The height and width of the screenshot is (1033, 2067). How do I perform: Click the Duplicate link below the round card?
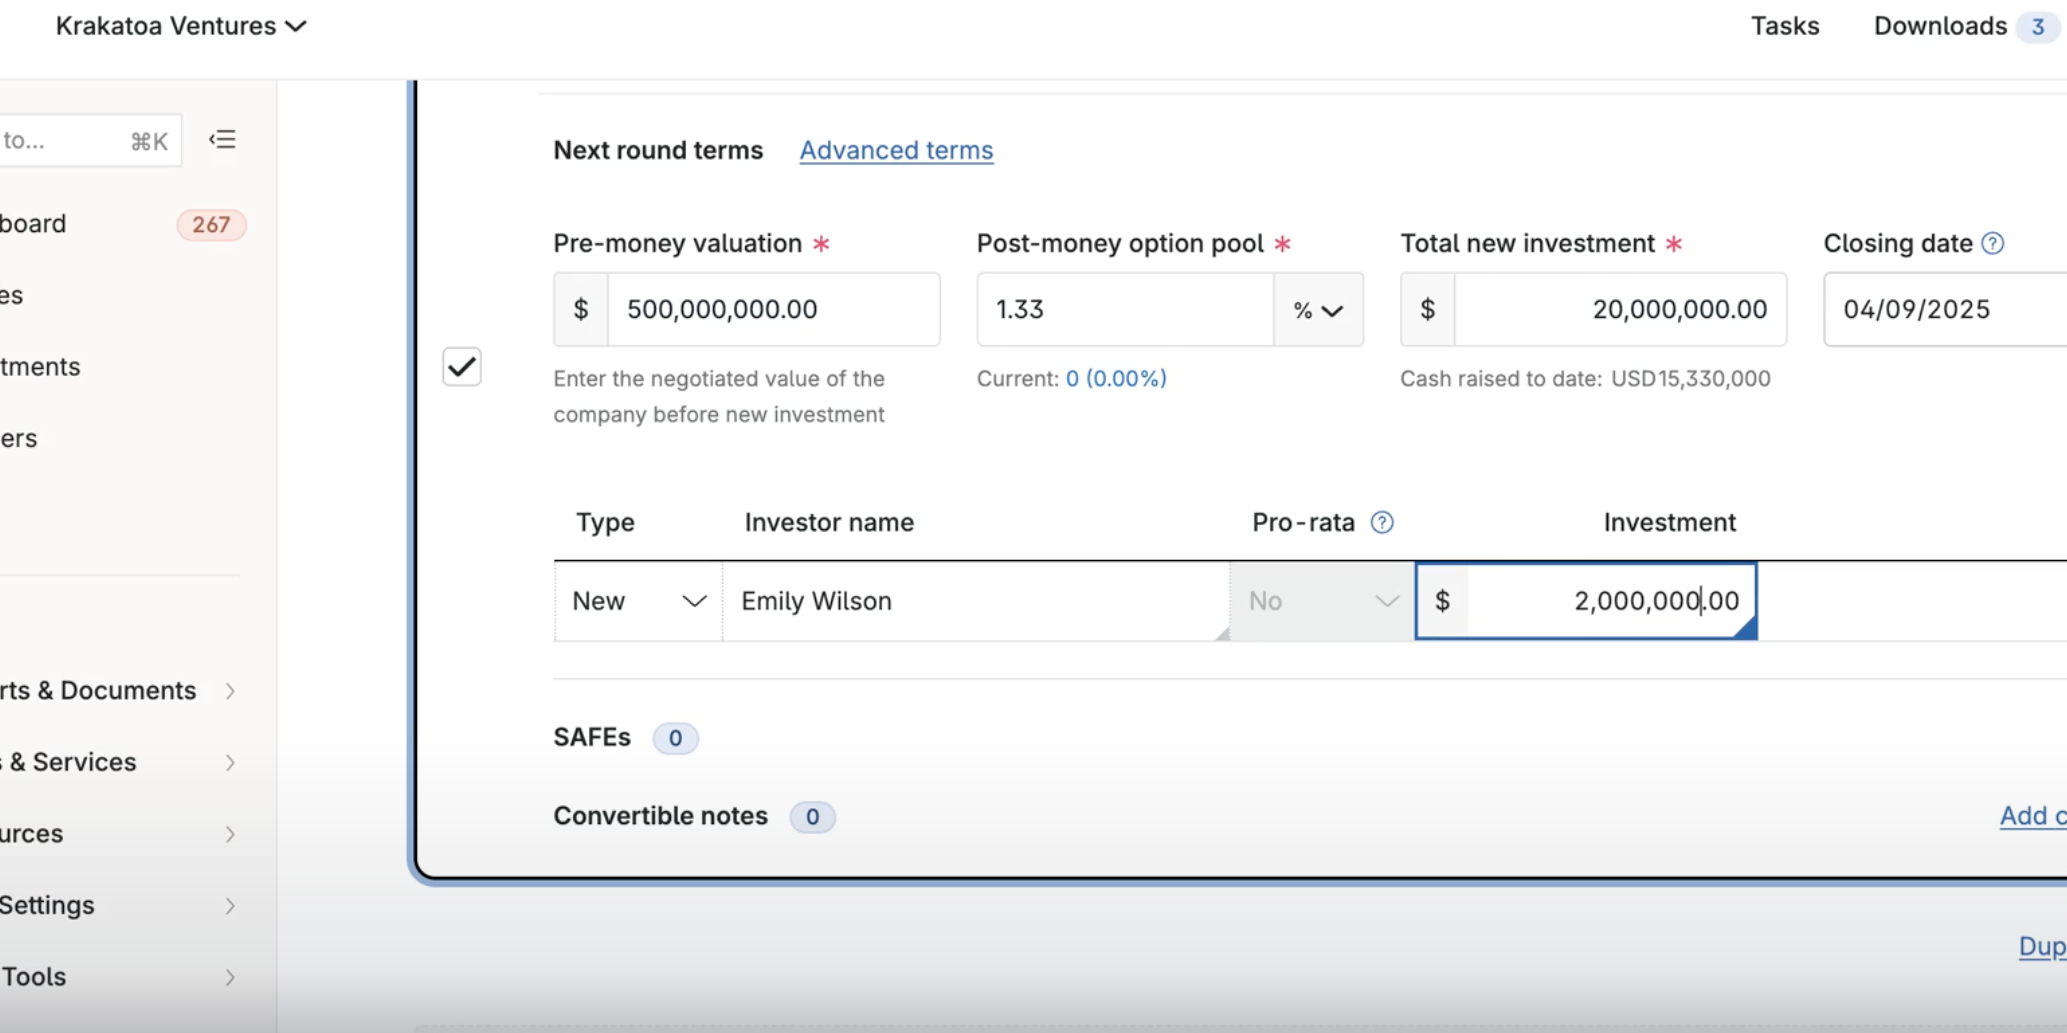click(x=2040, y=946)
